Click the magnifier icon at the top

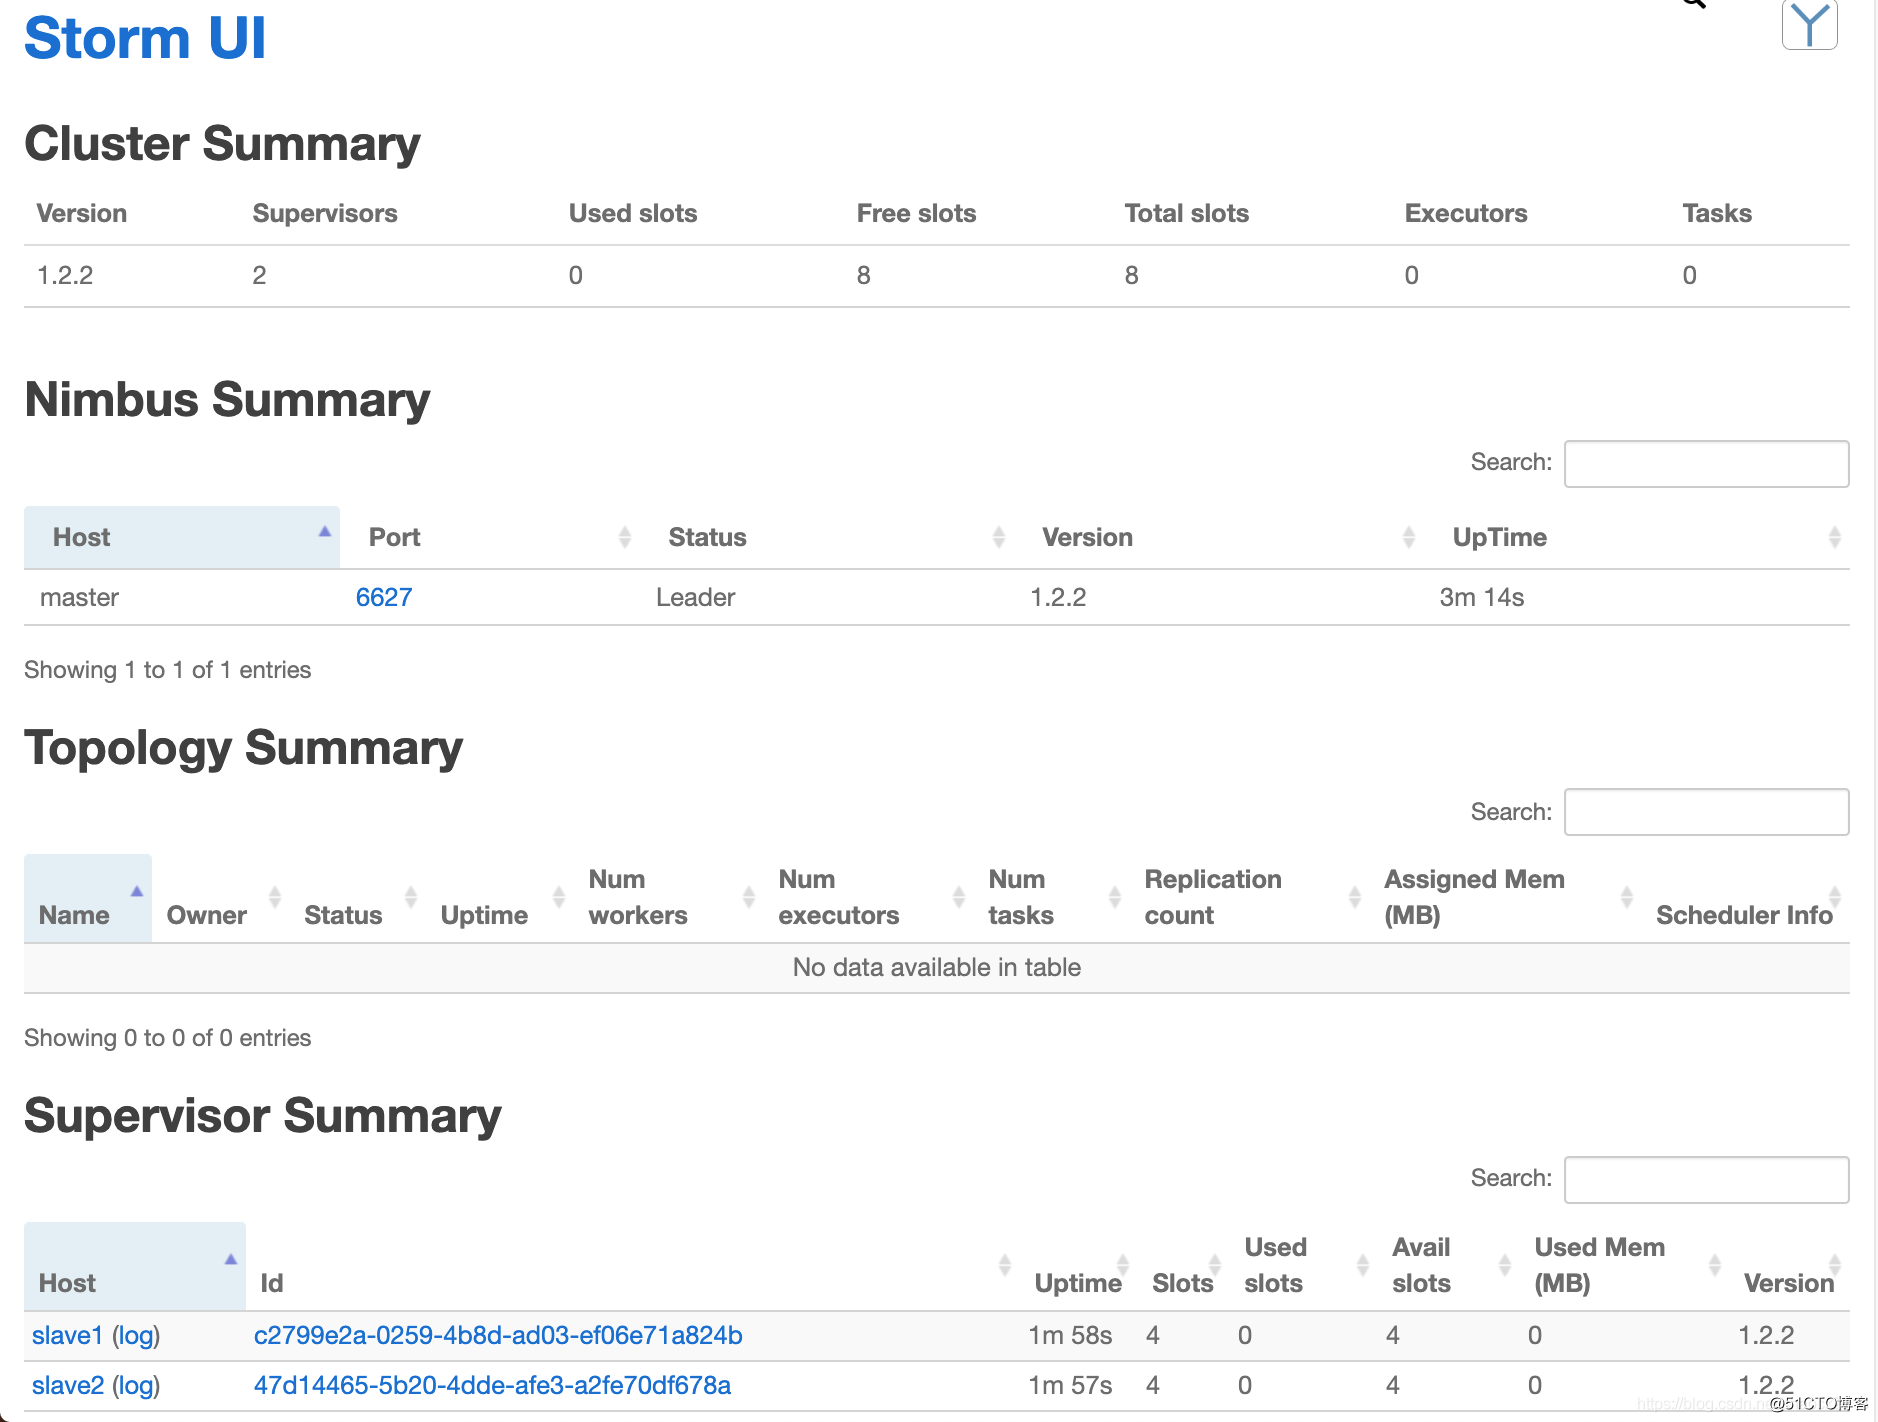[x=1693, y=3]
